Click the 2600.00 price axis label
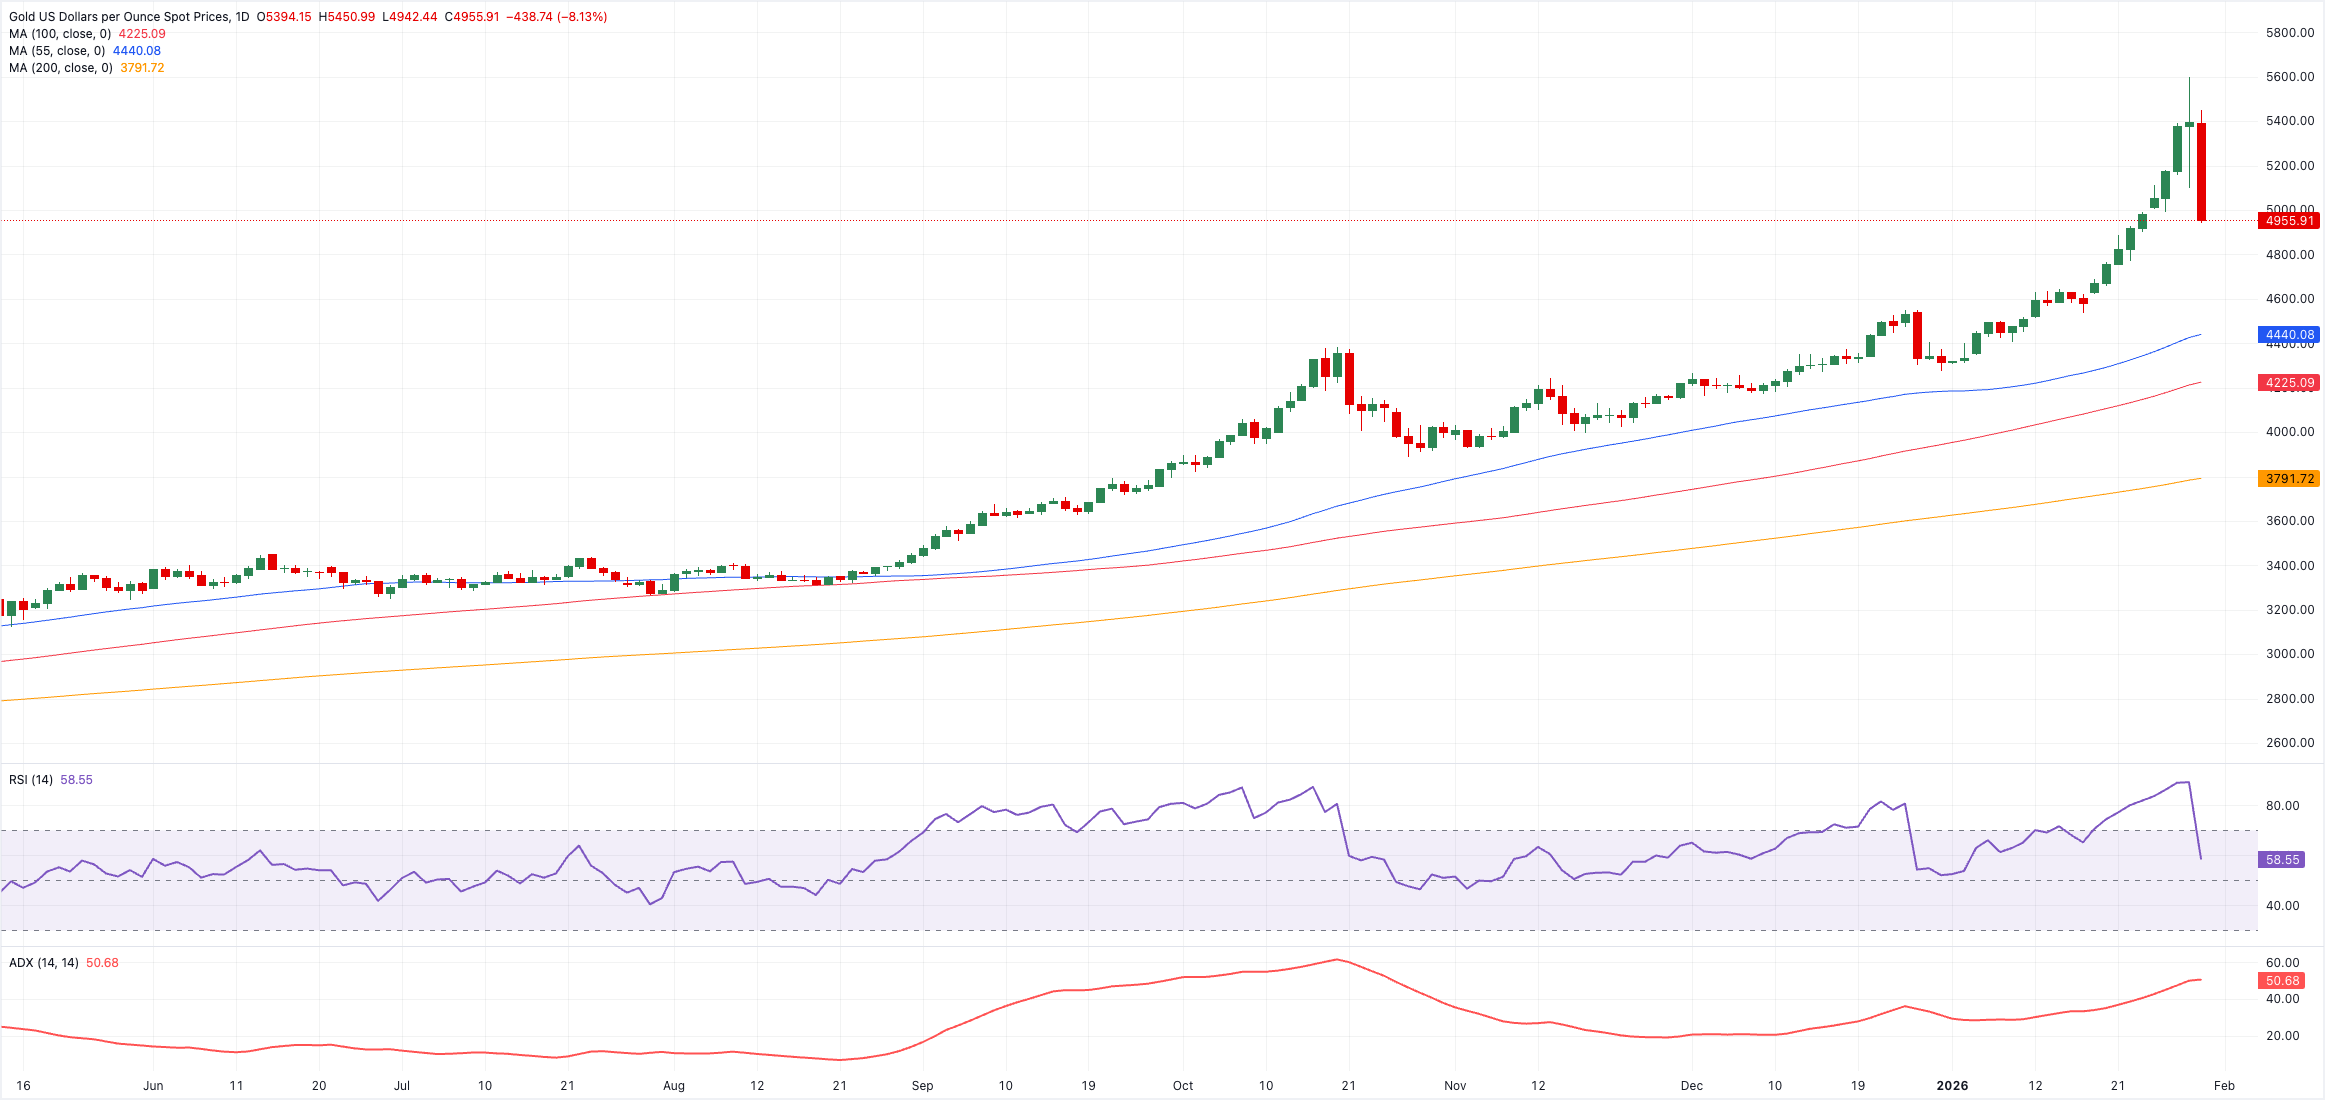 click(2289, 743)
